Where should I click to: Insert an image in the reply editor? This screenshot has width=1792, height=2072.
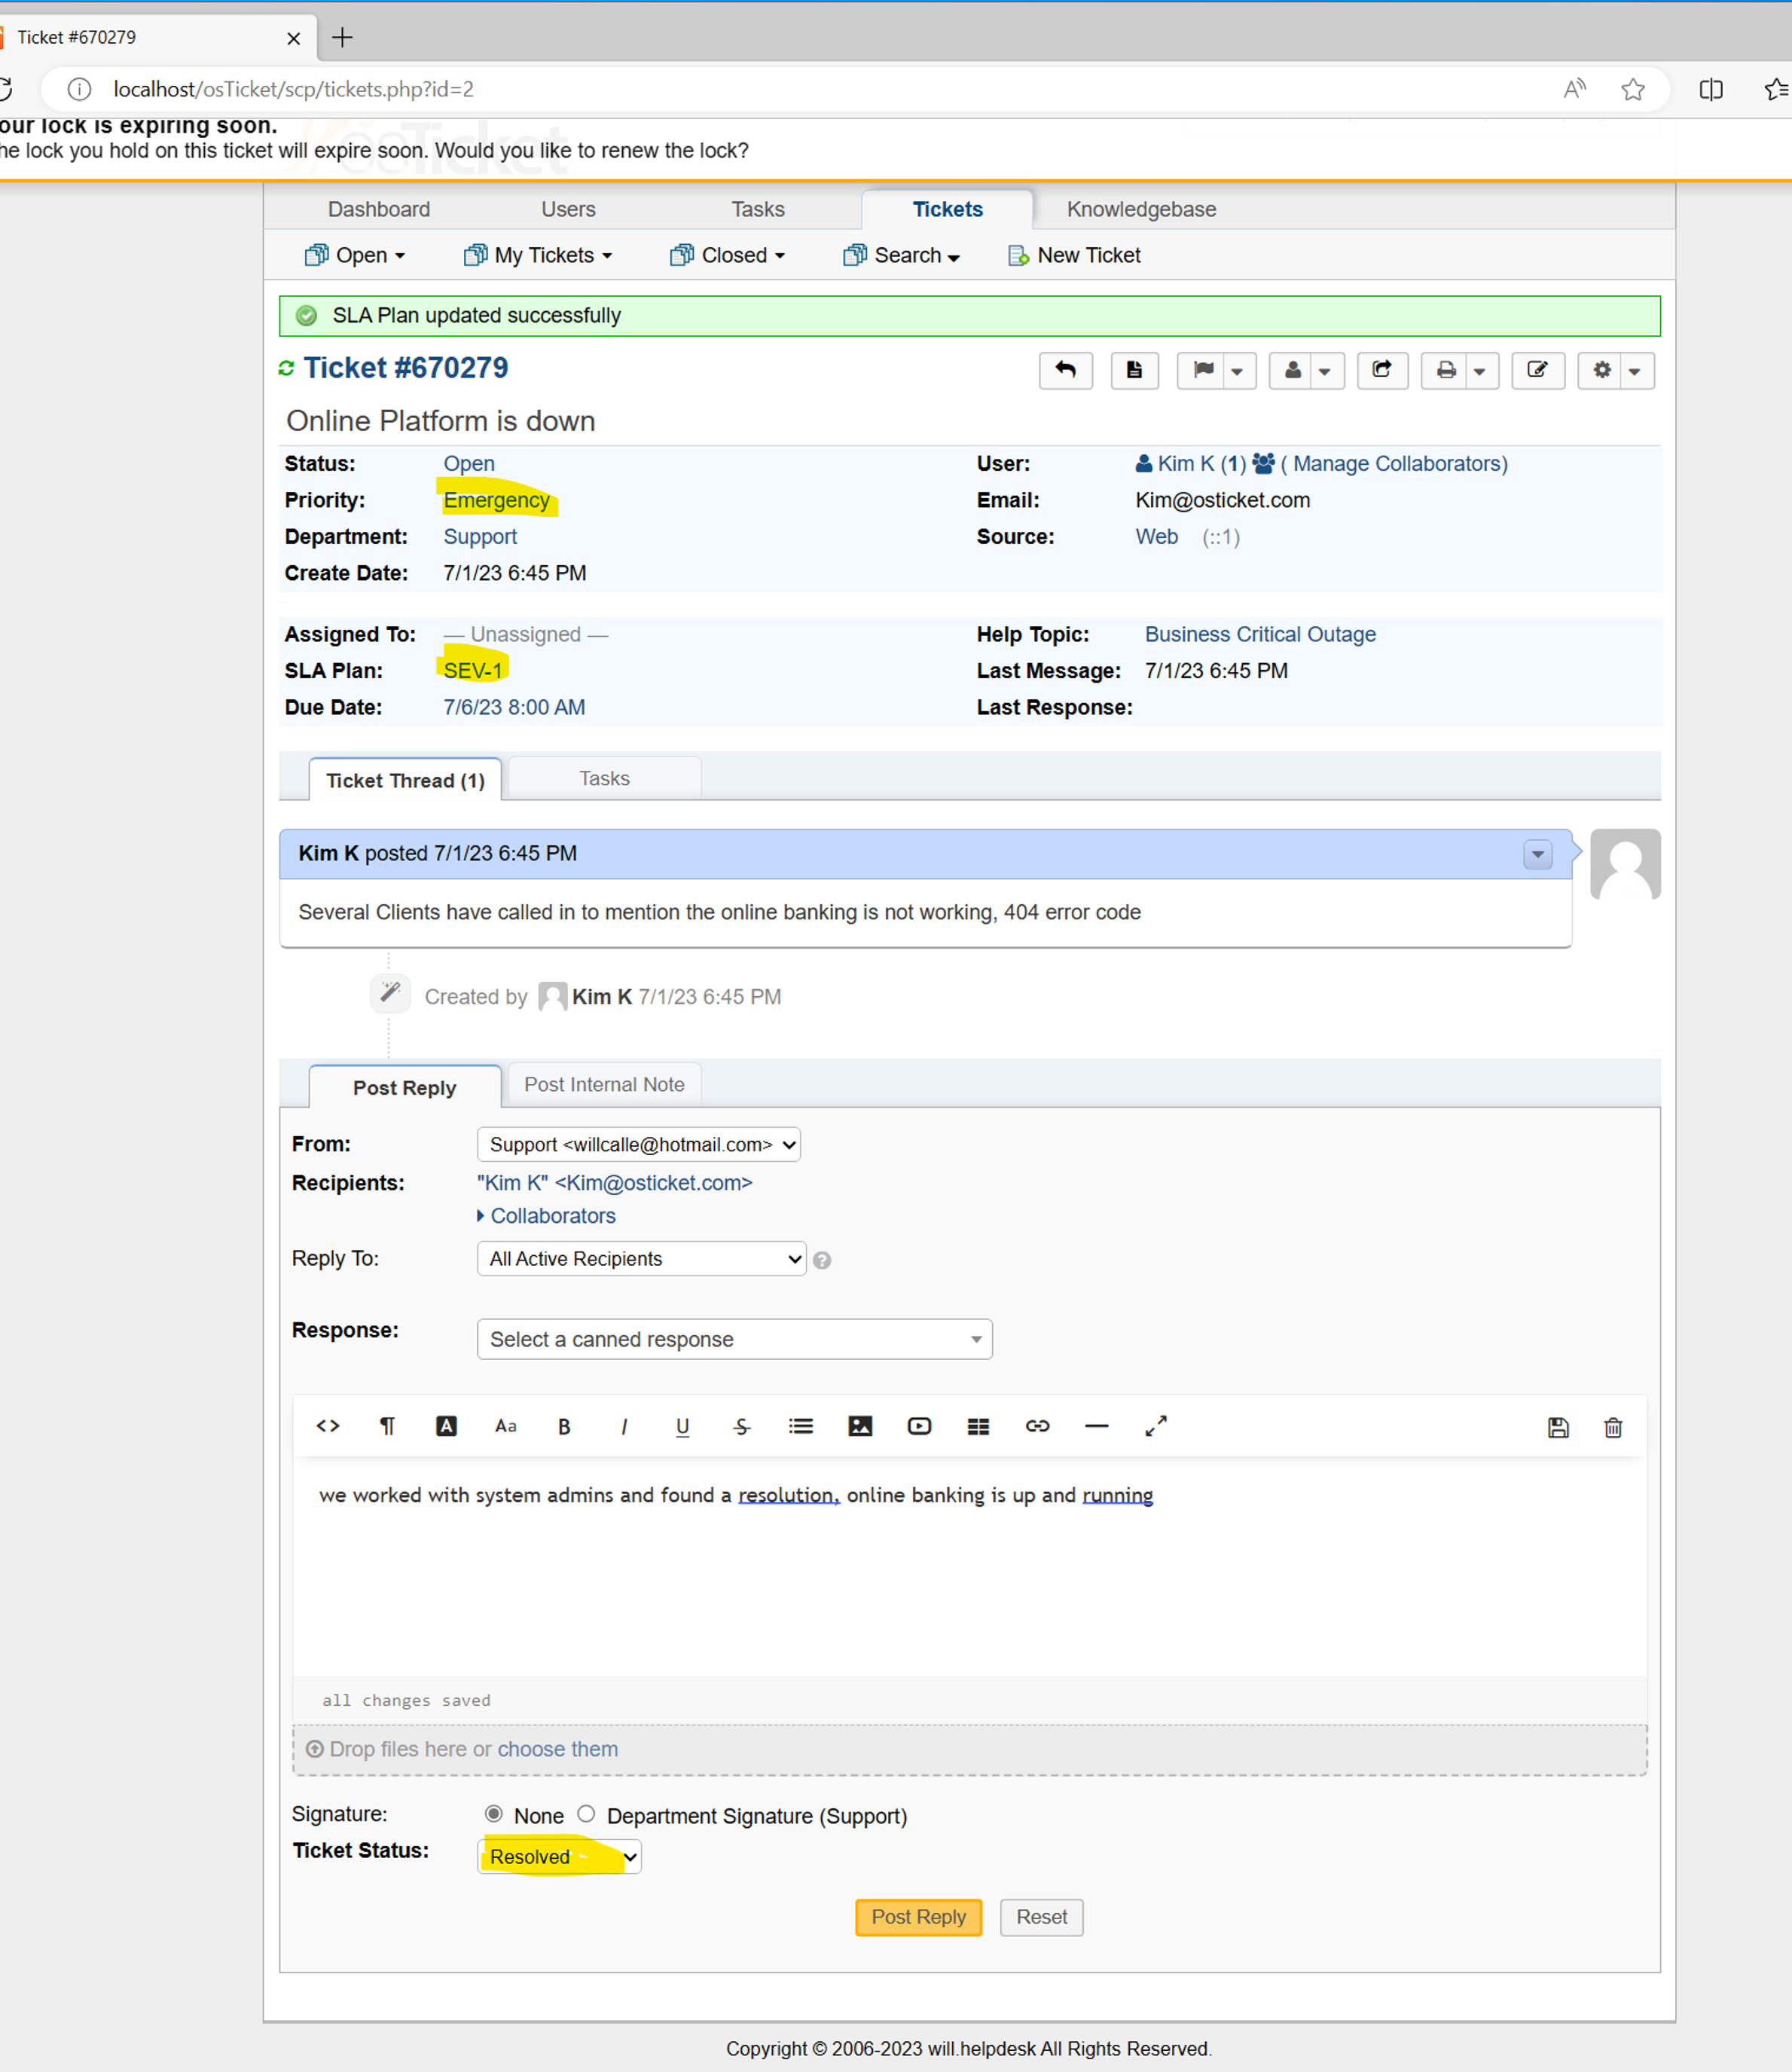[x=860, y=1426]
